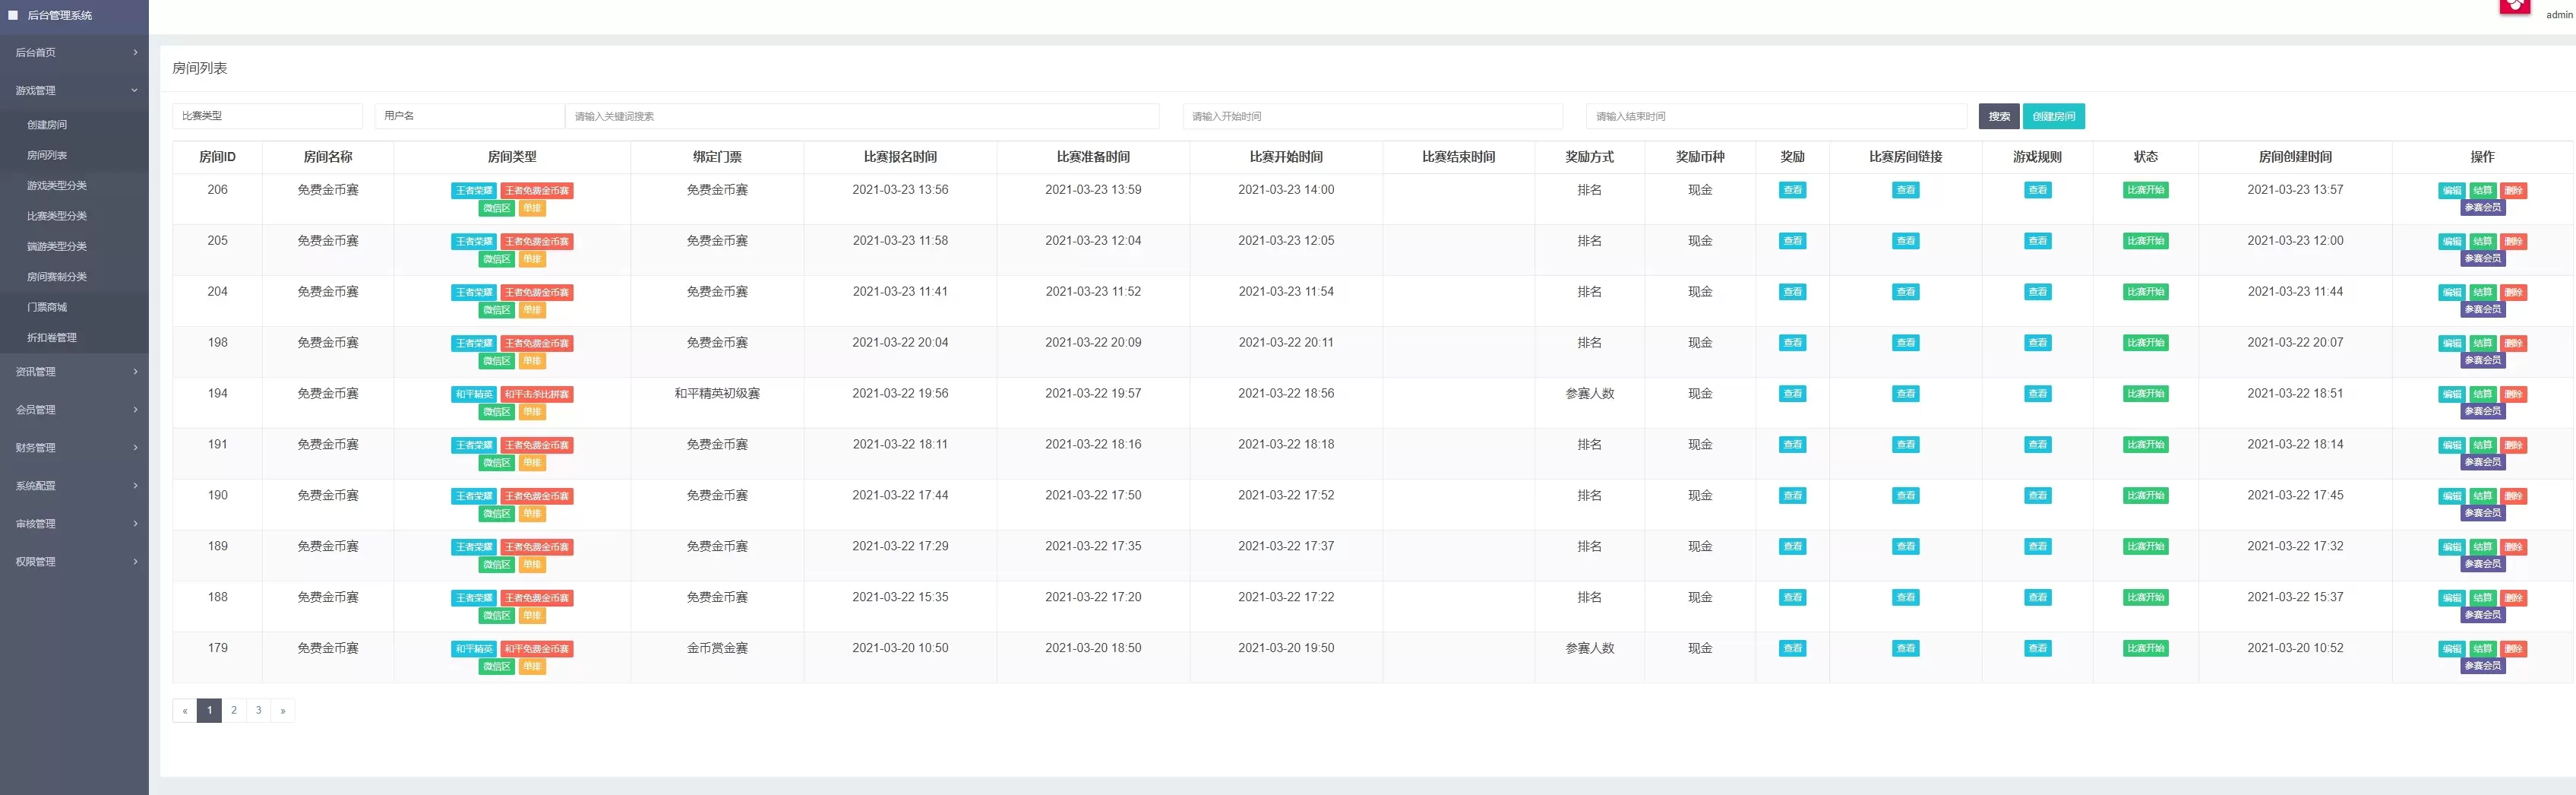Open the 用户名 search-field dropdown
Screen dimensions: 2576x795
[469, 116]
